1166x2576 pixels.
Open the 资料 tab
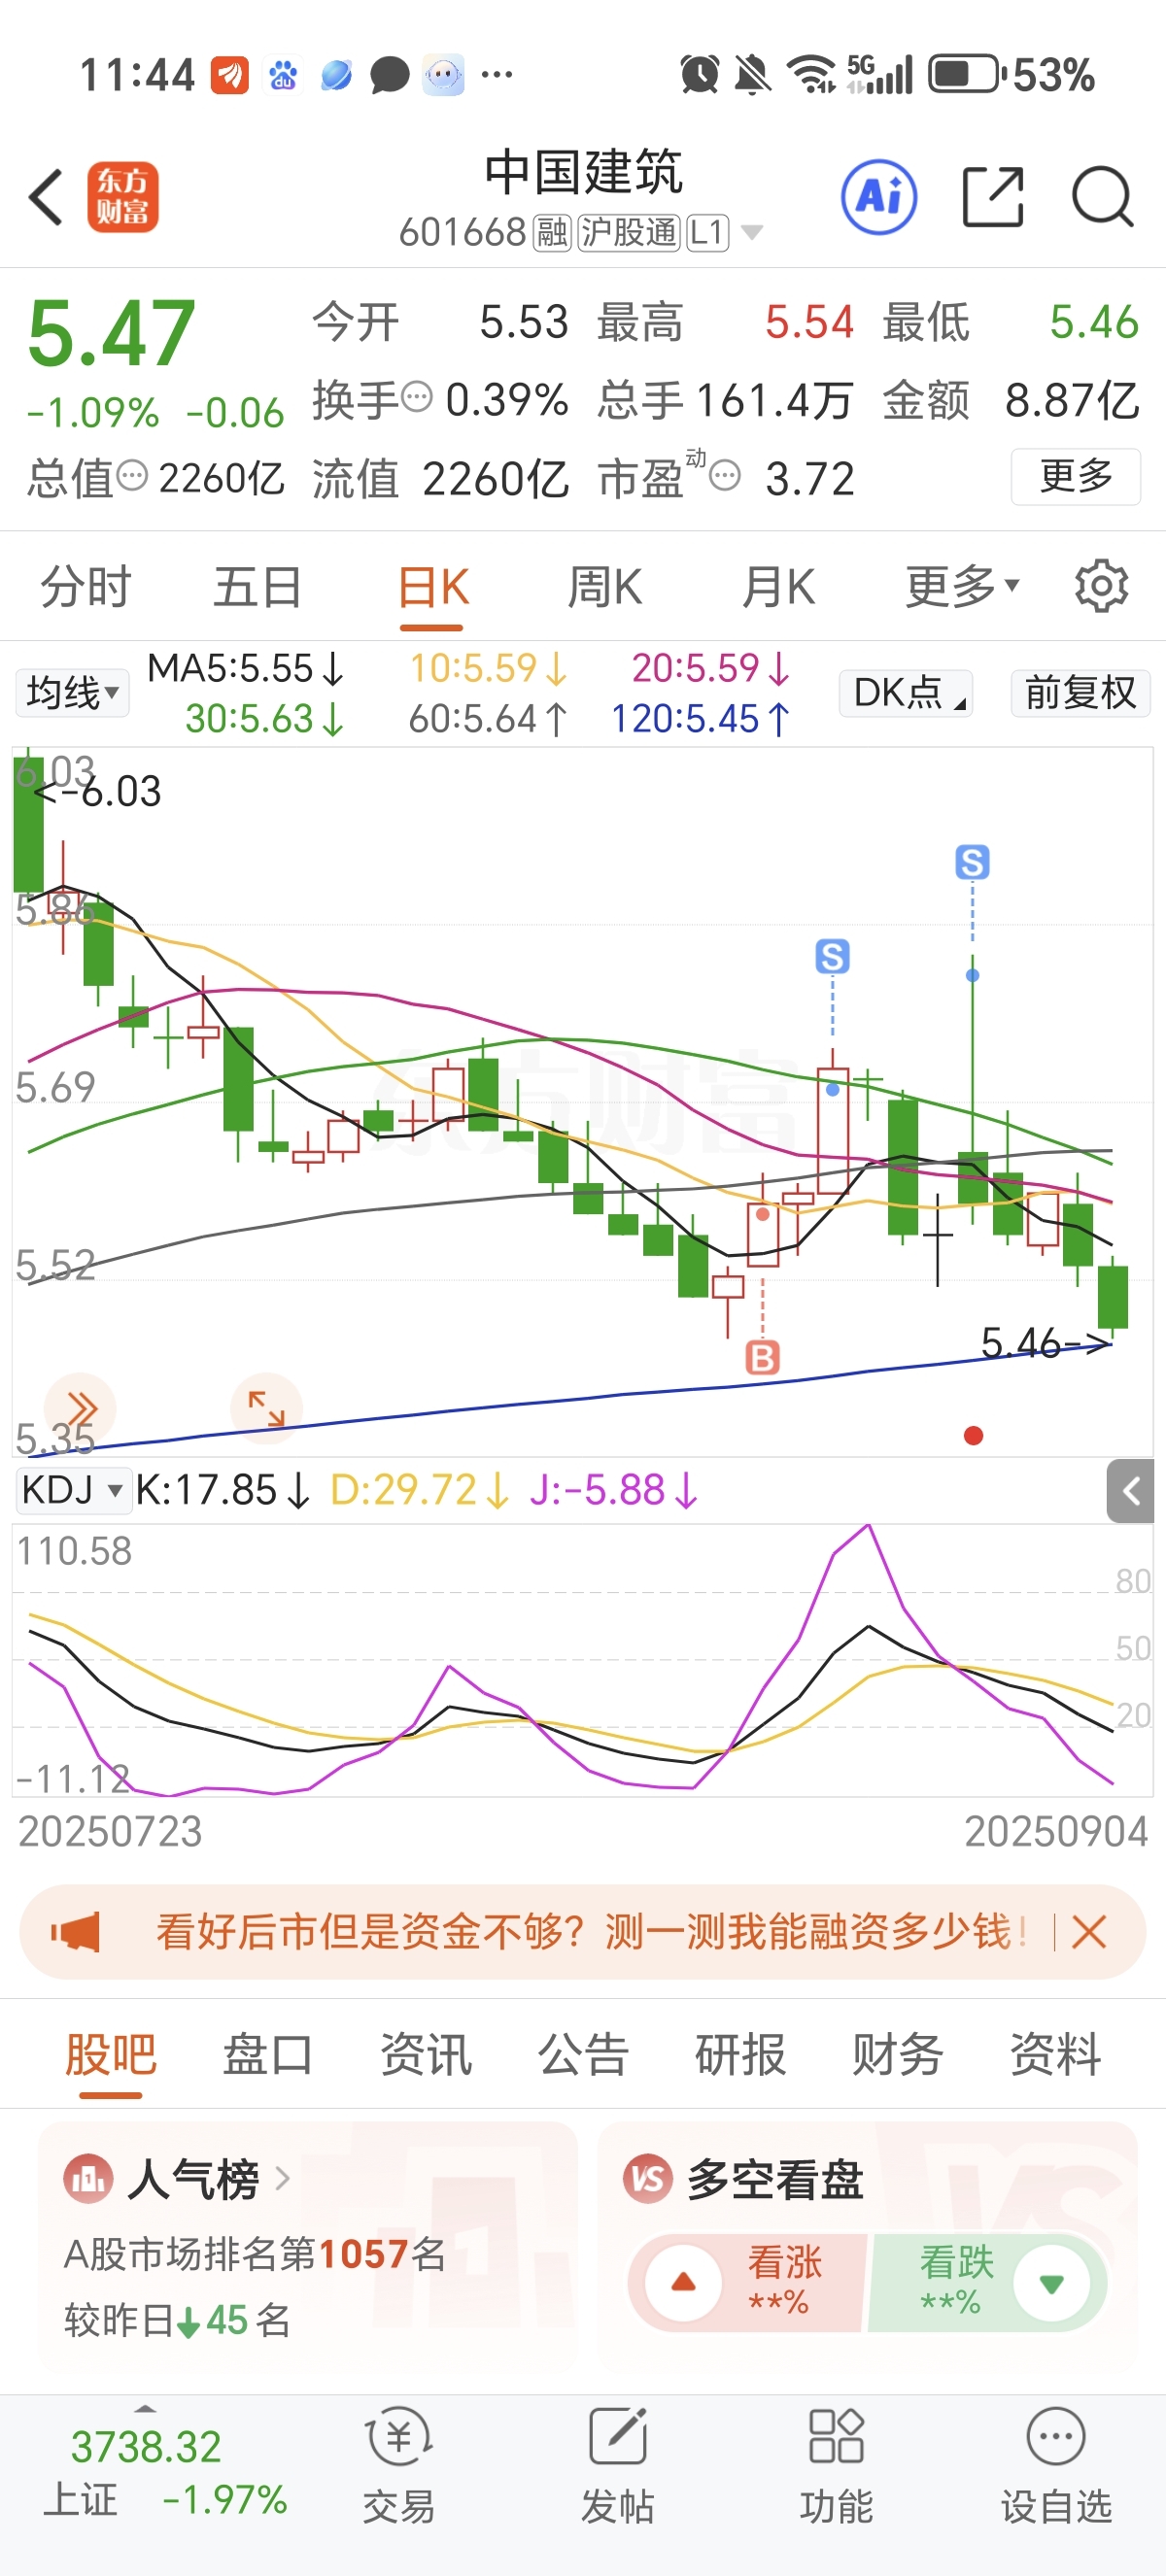(x=1055, y=2054)
